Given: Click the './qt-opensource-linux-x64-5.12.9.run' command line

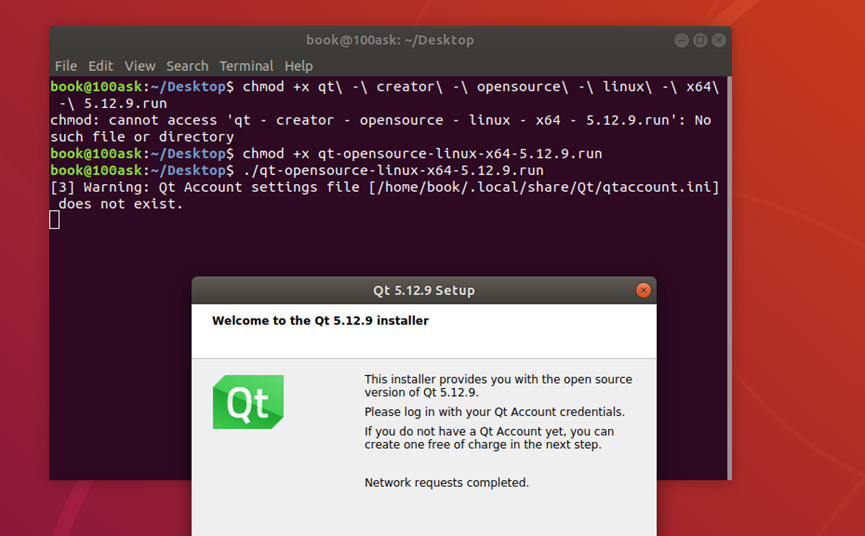Looking at the screenshot, I should (x=393, y=170).
